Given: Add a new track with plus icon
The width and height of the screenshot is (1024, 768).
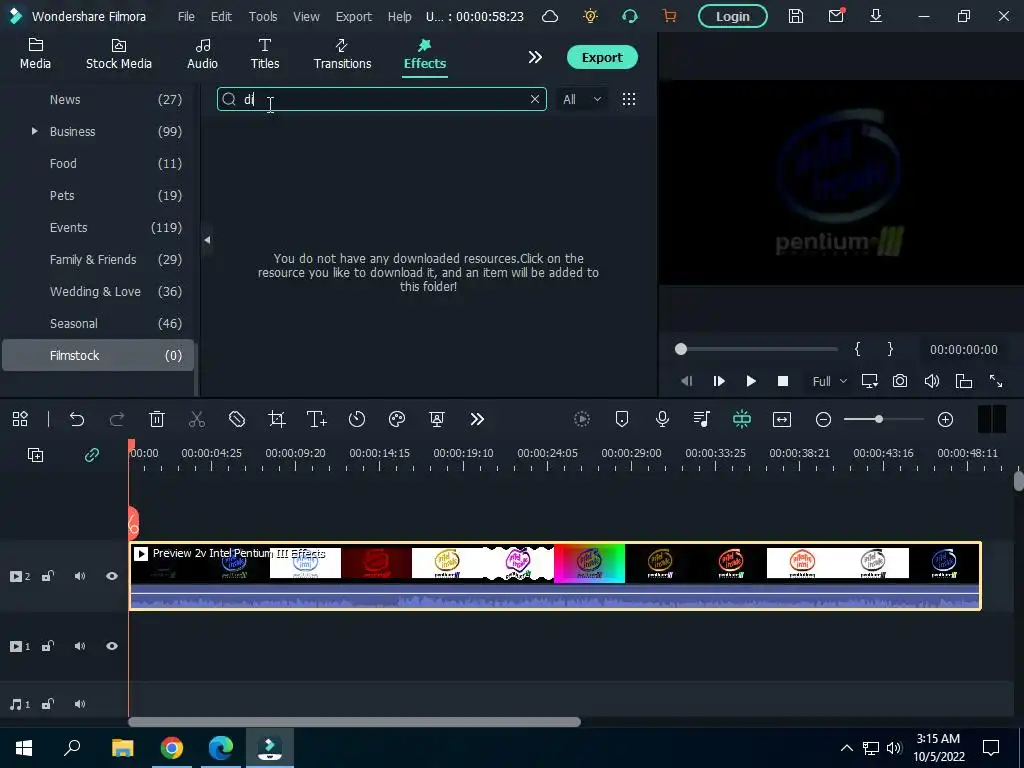Looking at the screenshot, I should (x=35, y=455).
